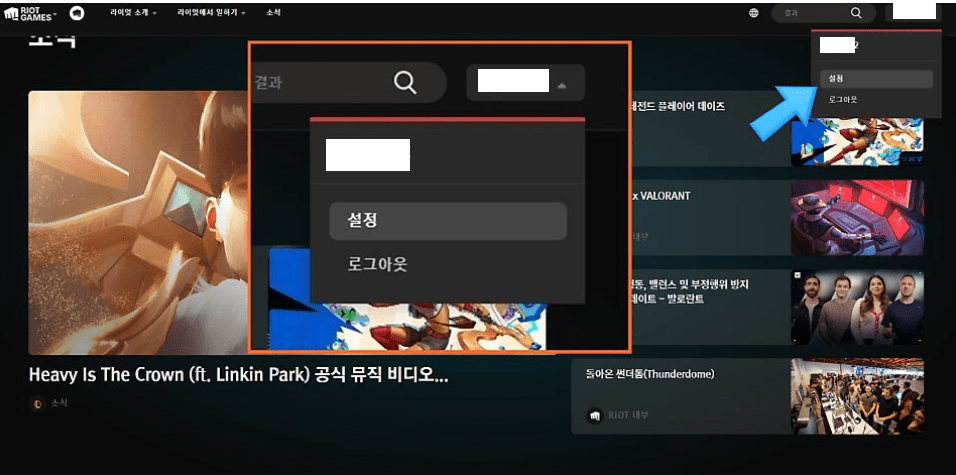Open the VALORANT article thumbnail image

coord(857,218)
